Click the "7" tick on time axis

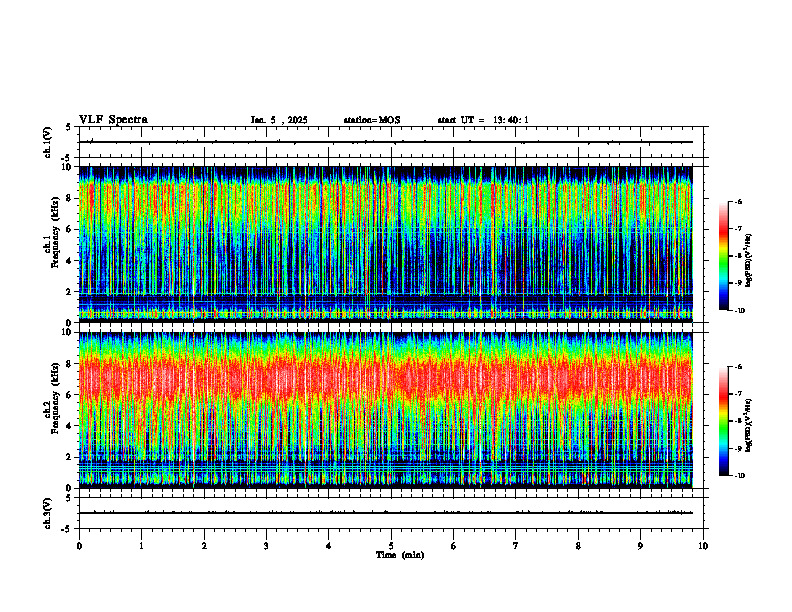[x=516, y=546]
